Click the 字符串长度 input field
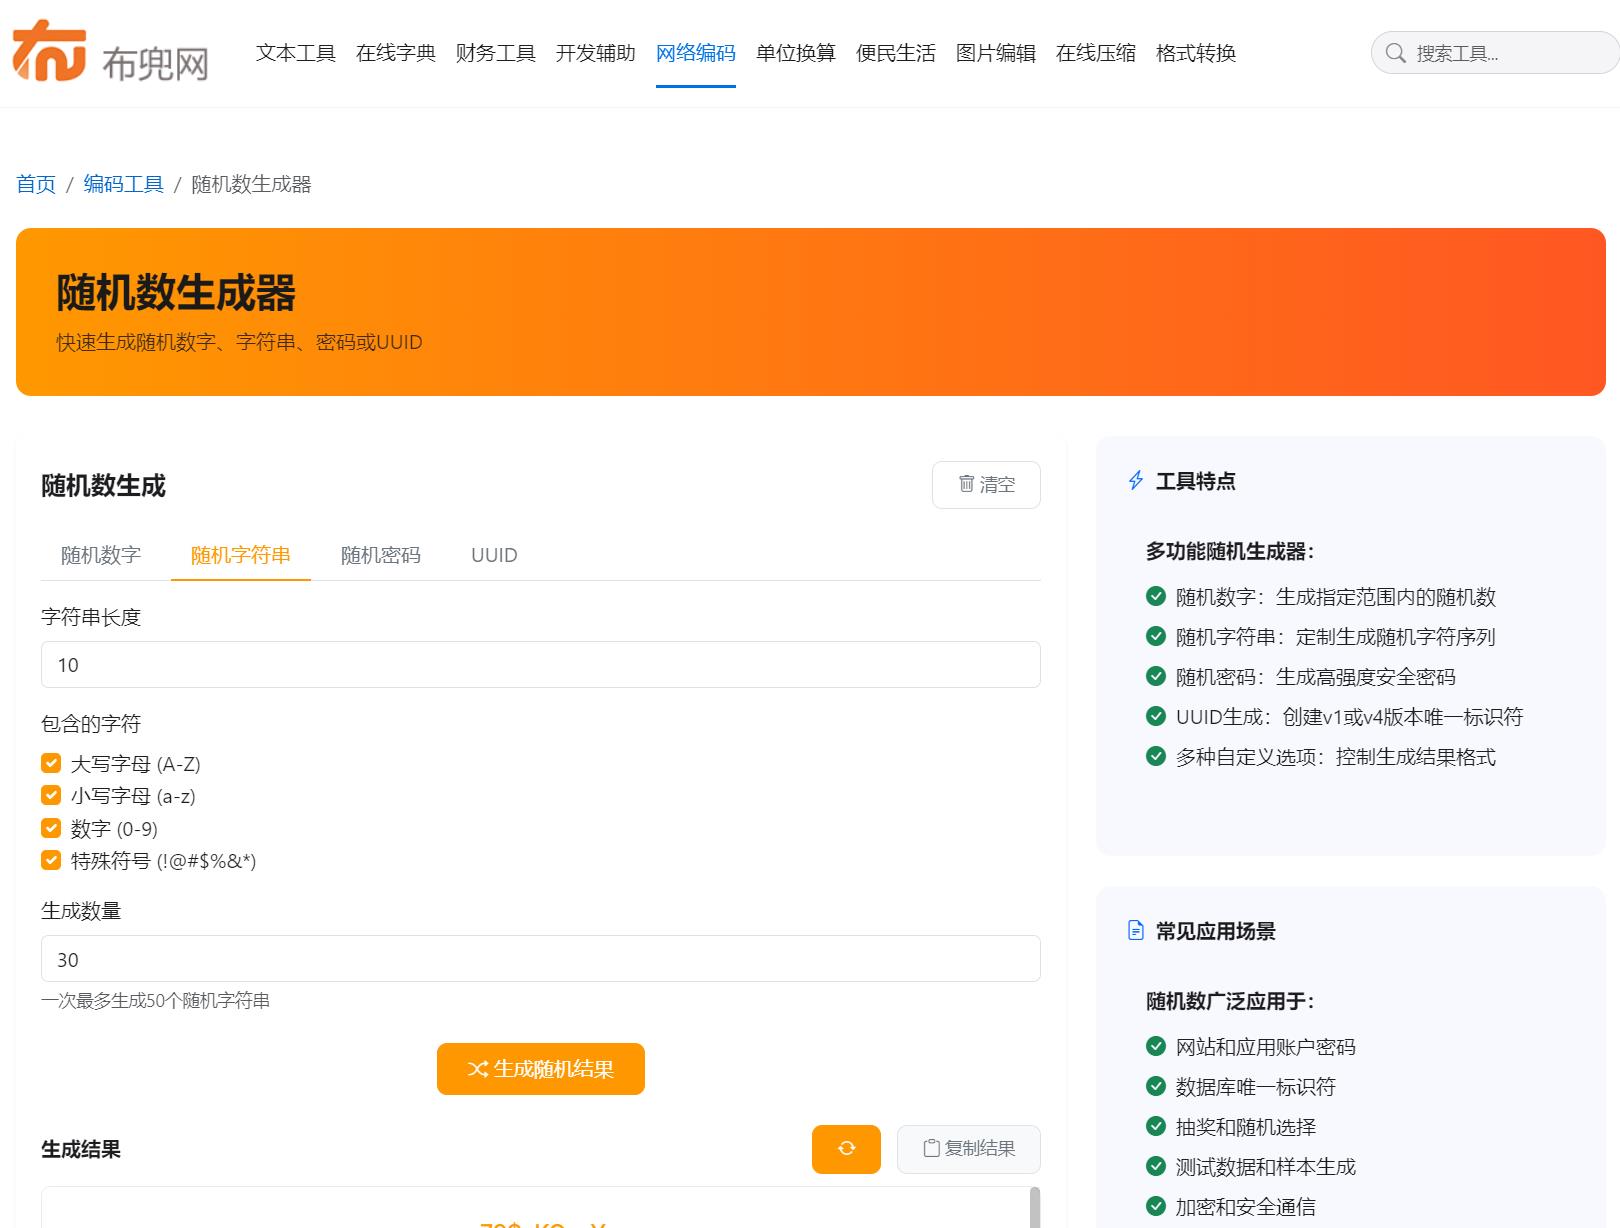Image resolution: width=1620 pixels, height=1228 pixels. [x=540, y=664]
